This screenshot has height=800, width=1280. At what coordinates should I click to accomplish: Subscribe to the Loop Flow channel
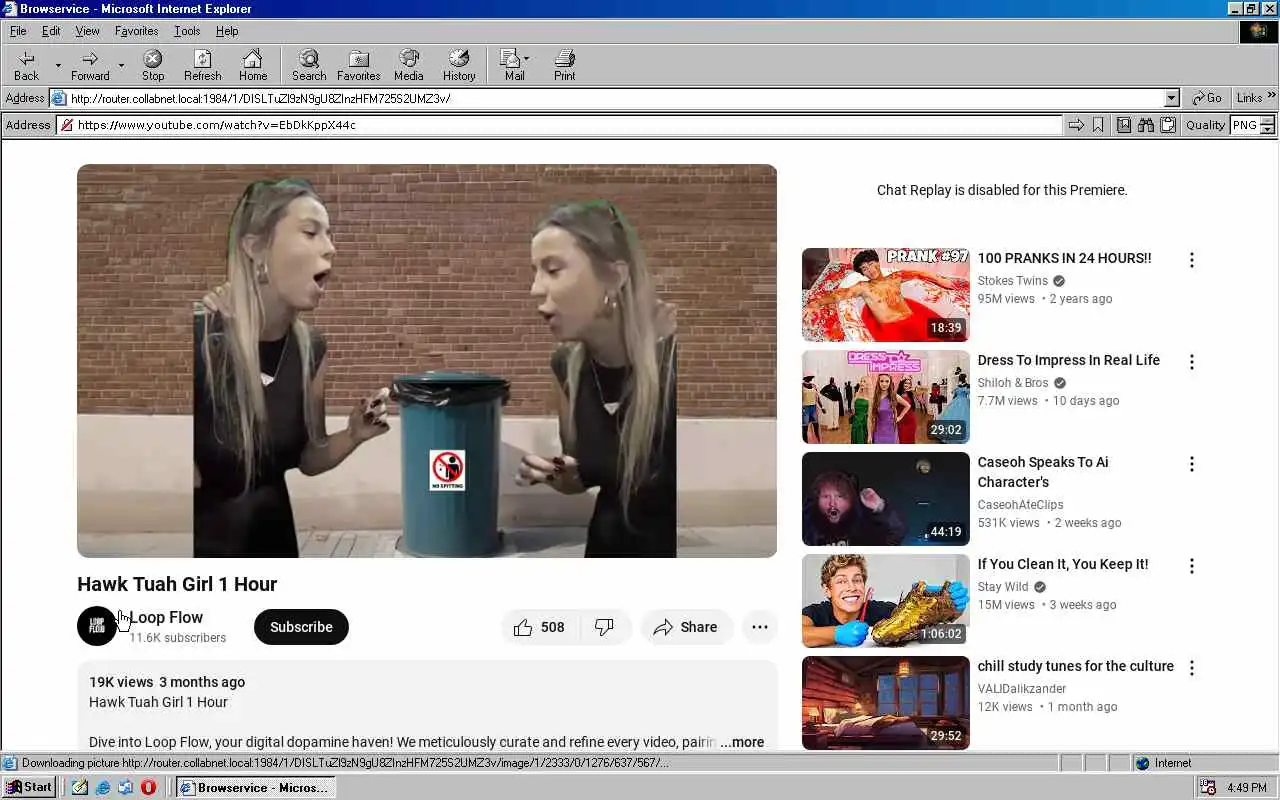[x=301, y=627]
